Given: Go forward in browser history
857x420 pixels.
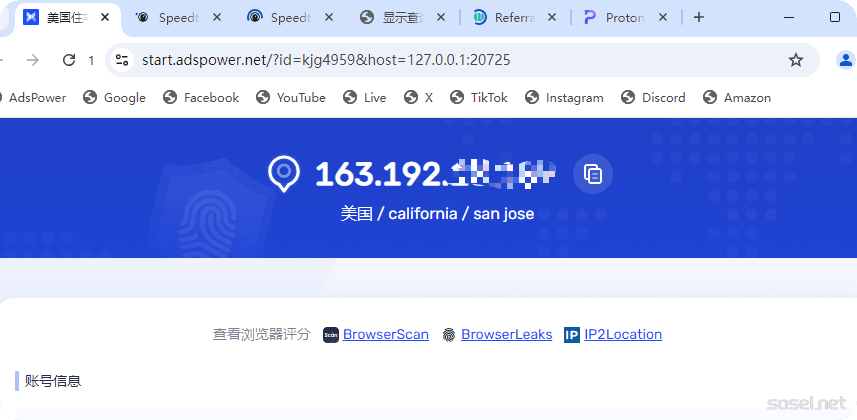Looking at the screenshot, I should coord(33,60).
